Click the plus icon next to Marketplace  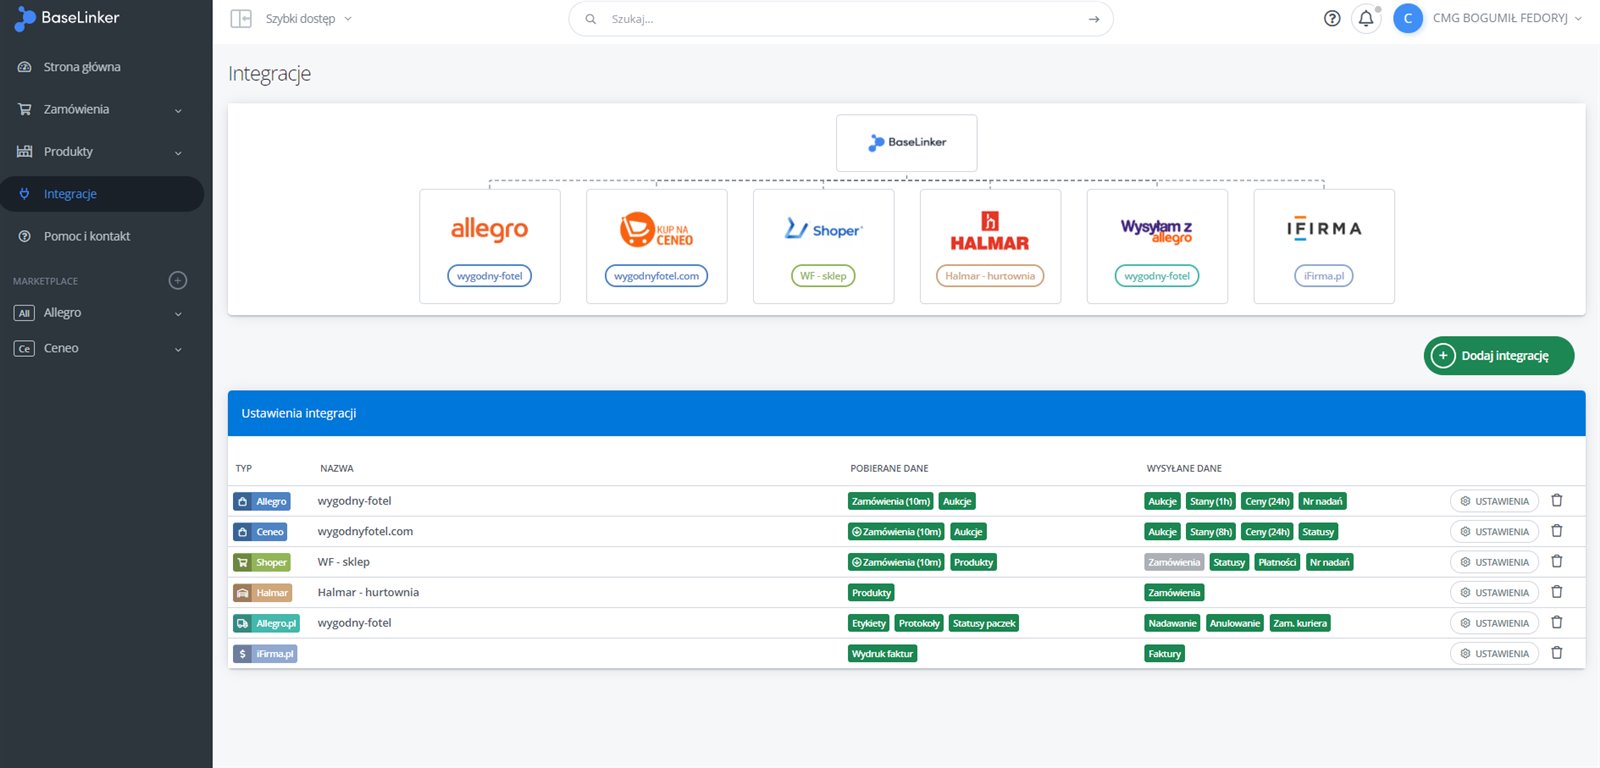178,281
